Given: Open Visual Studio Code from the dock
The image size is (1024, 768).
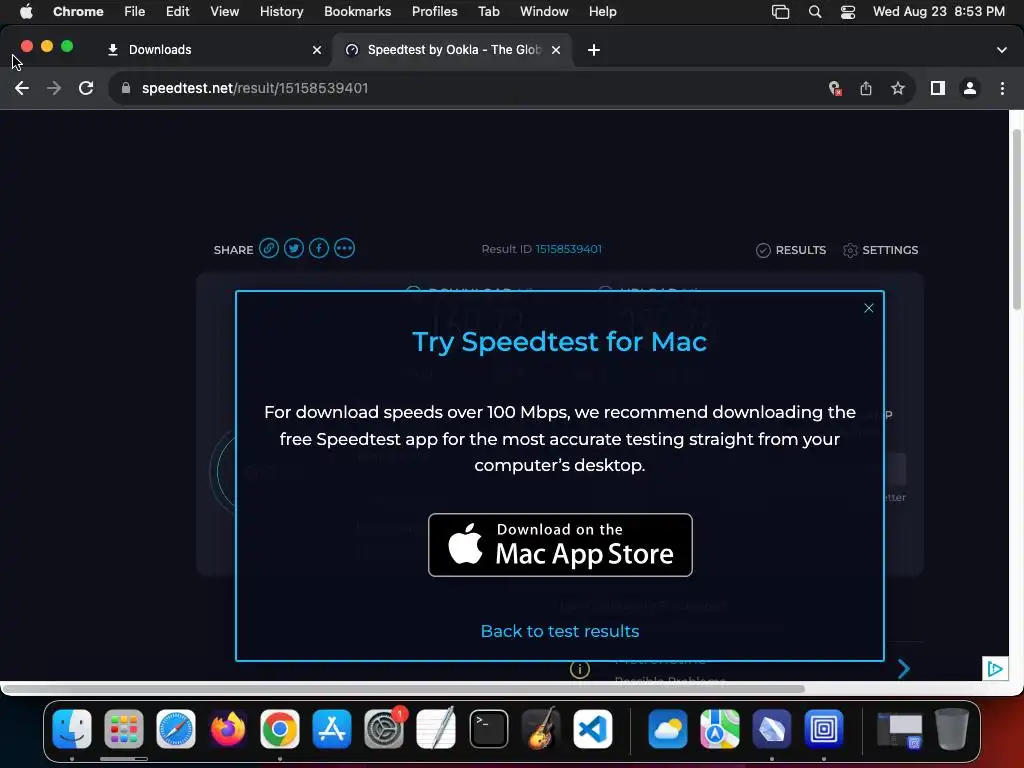Looking at the screenshot, I should tap(593, 729).
